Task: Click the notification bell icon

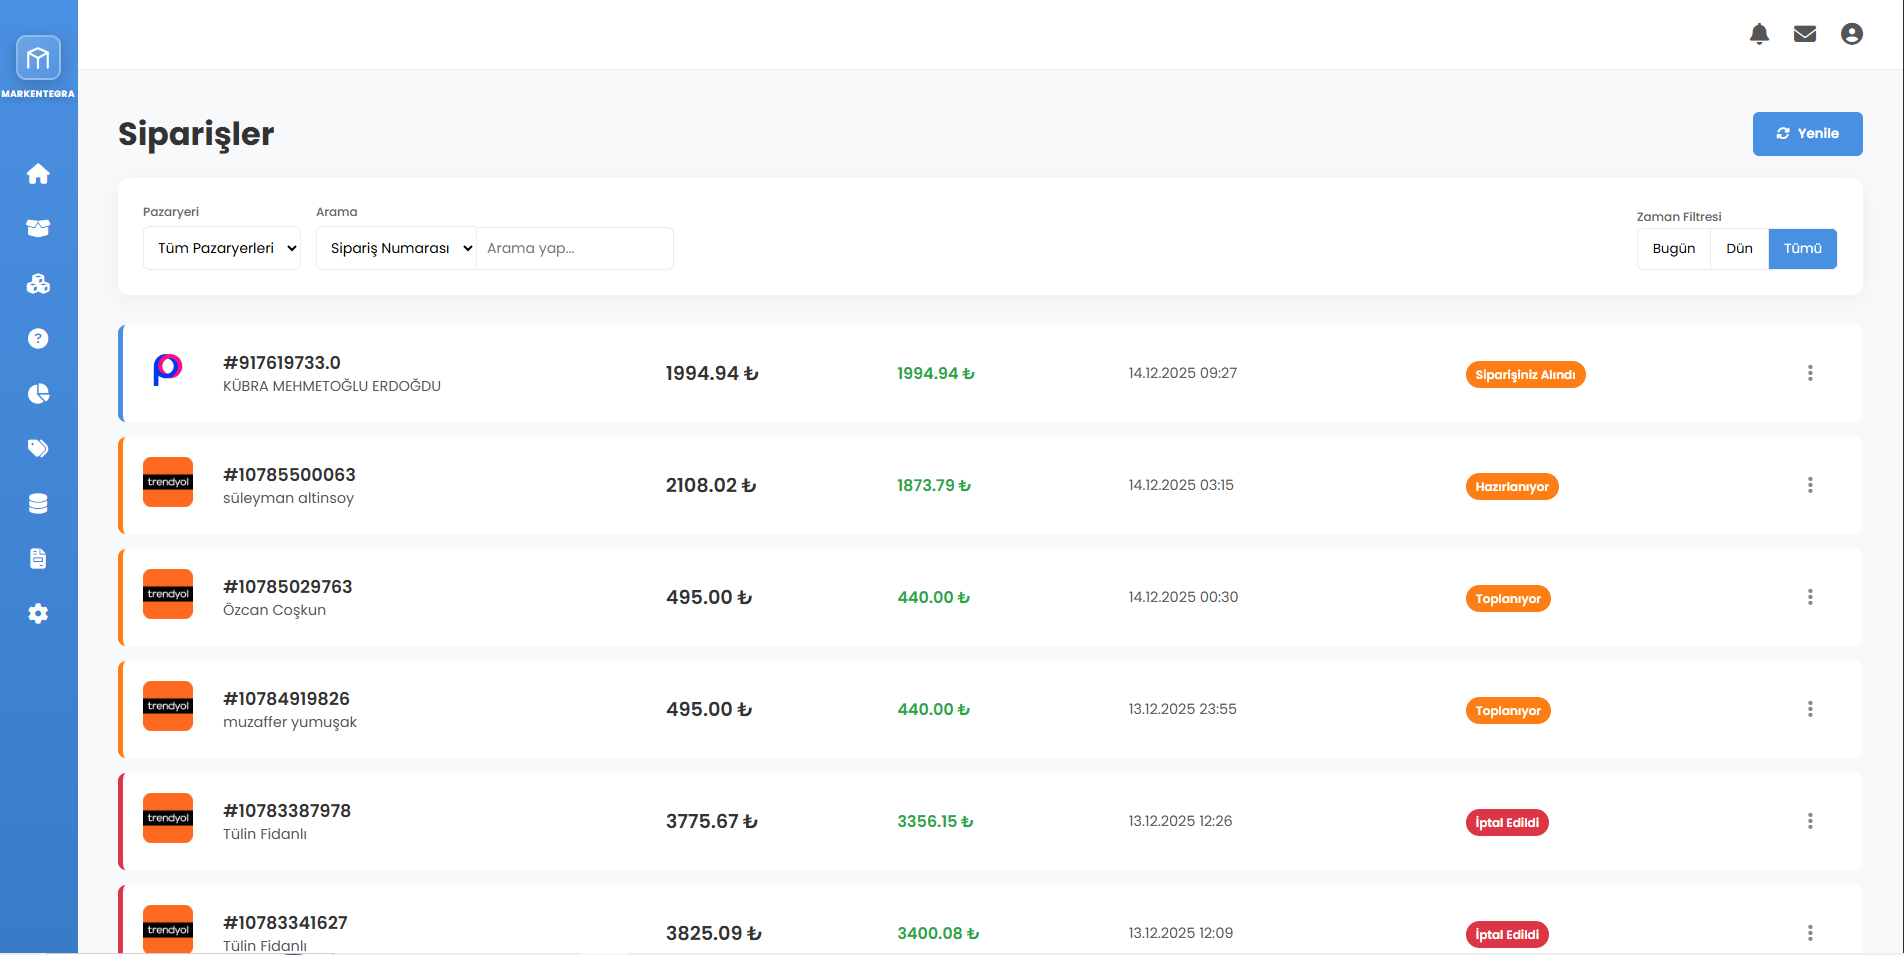Action: point(1759,34)
